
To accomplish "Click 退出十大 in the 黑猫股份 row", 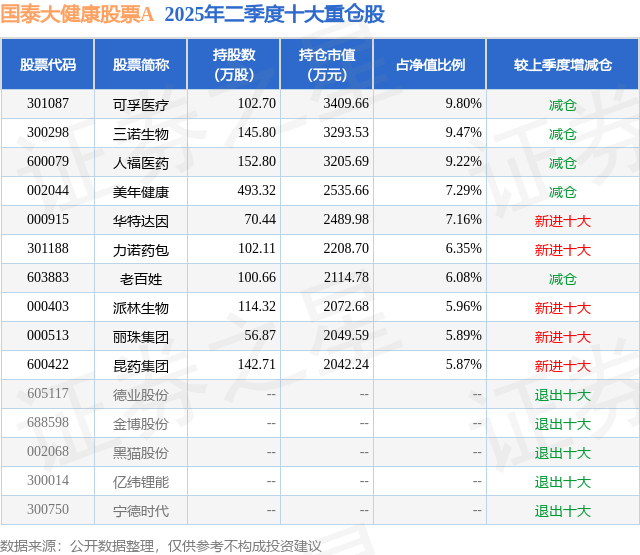I will coord(563,453).
